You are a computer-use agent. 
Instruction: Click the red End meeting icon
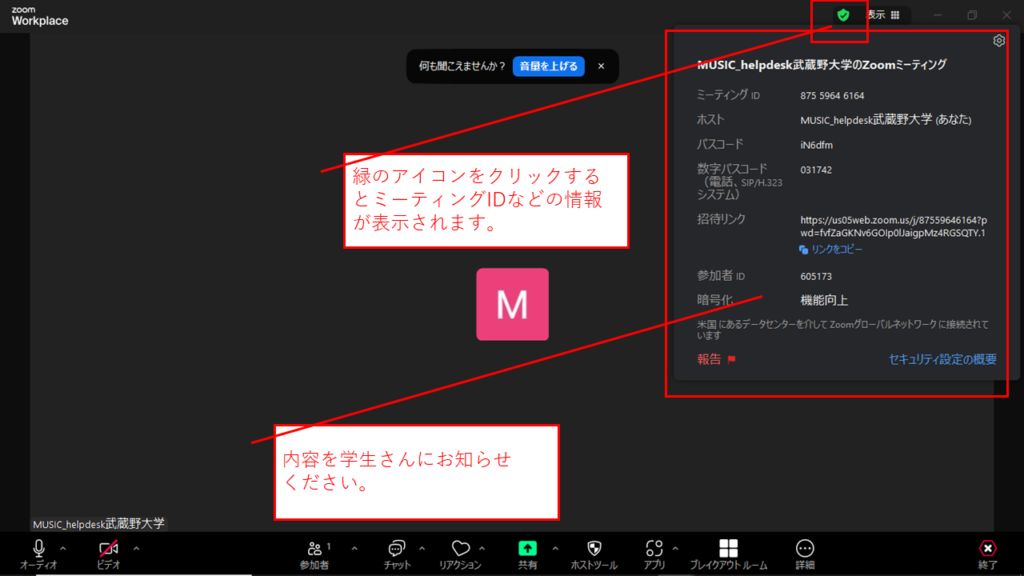(x=987, y=548)
